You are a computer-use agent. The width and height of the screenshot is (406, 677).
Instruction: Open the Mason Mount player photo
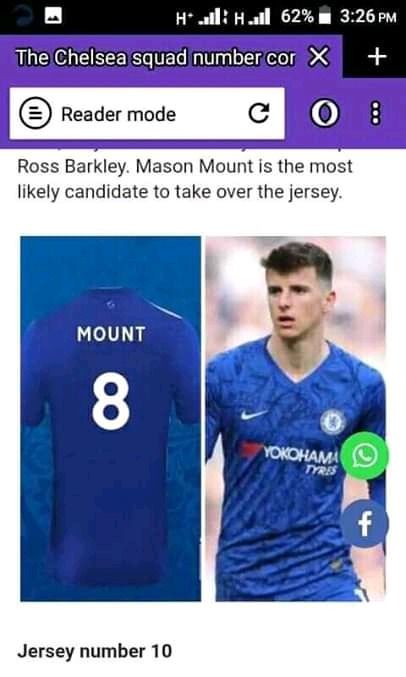tap(296, 418)
